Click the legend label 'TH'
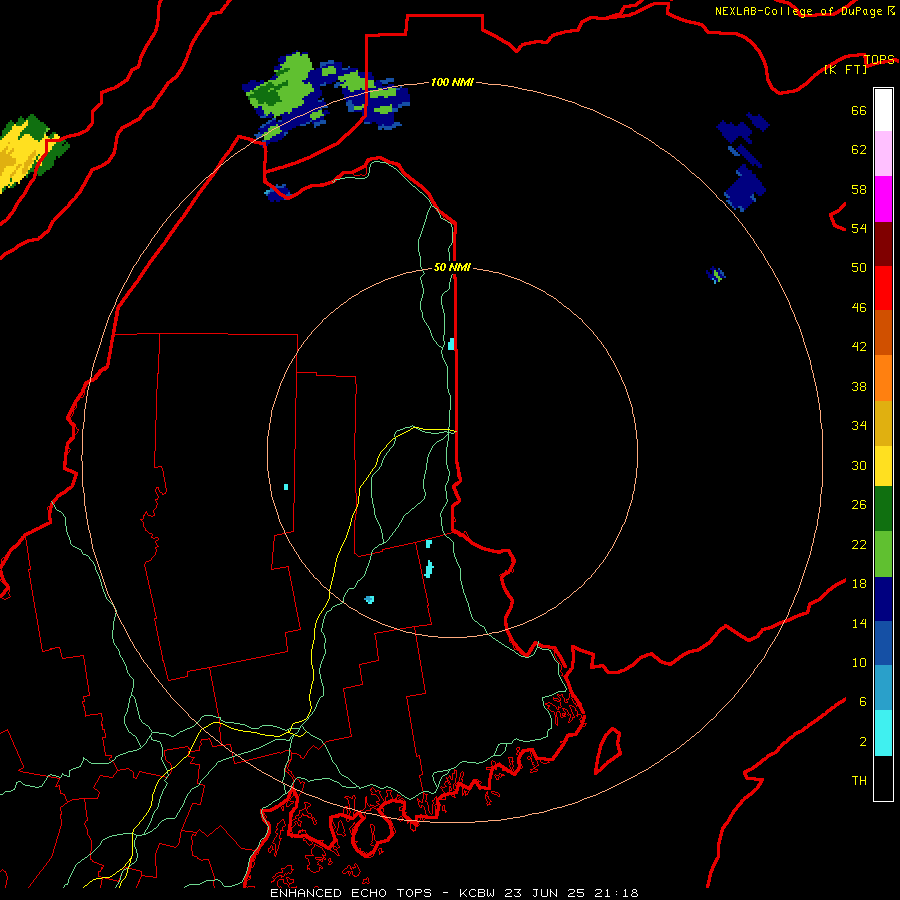The height and width of the screenshot is (900, 900). coord(859,781)
